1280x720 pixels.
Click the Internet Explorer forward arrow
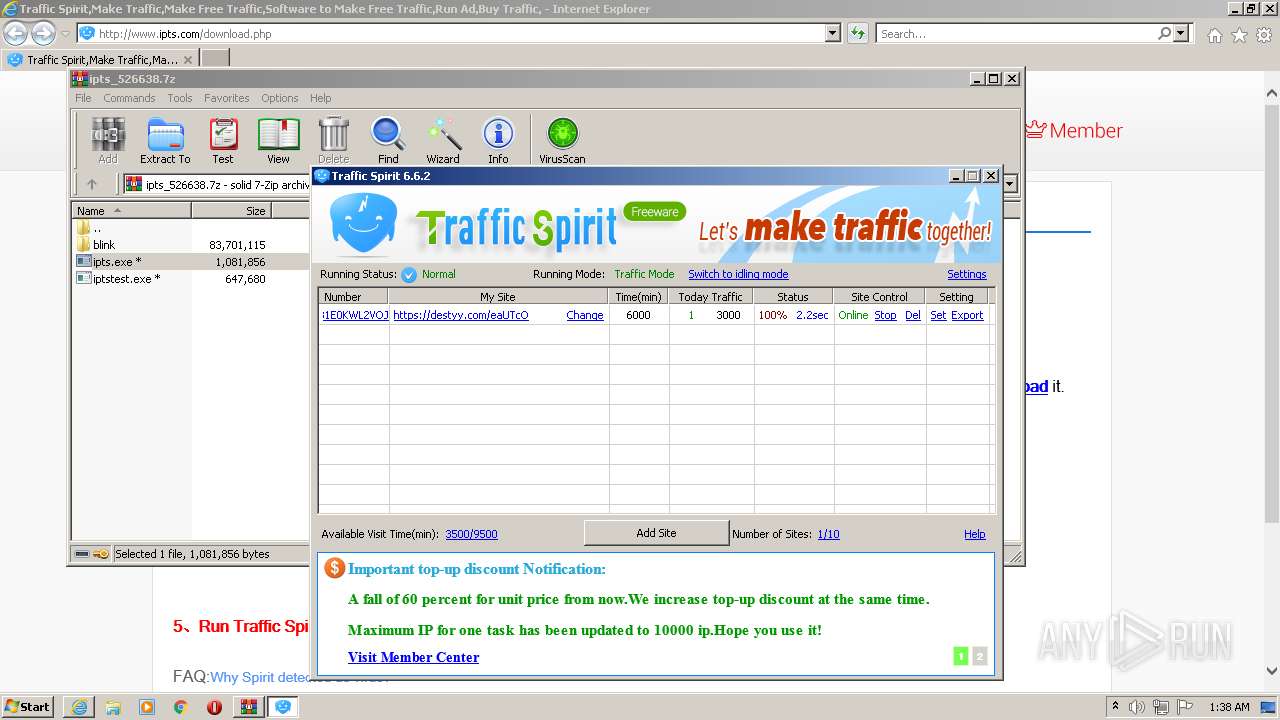[x=43, y=33]
